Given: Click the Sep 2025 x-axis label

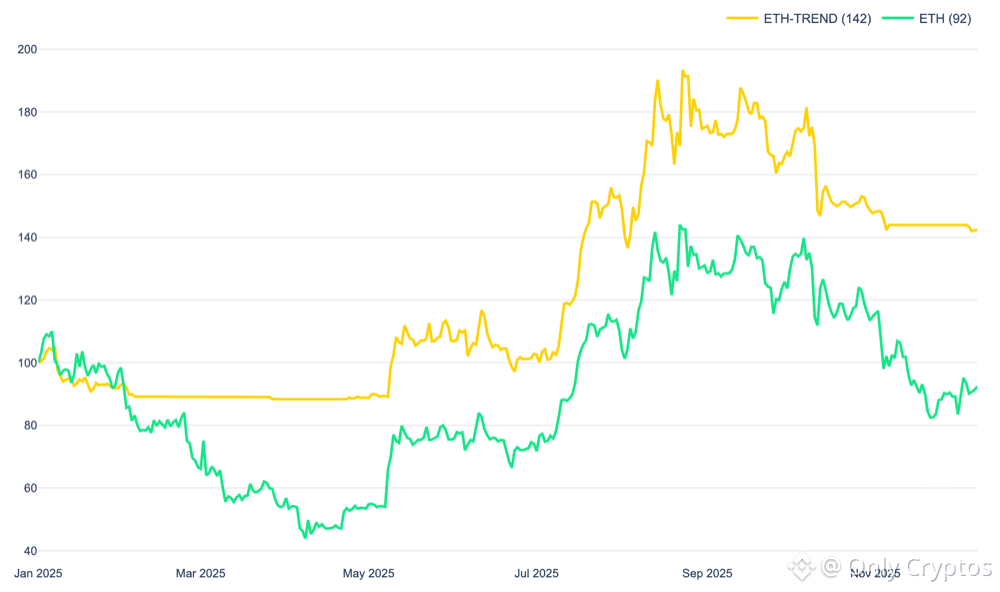Looking at the screenshot, I should (x=707, y=573).
